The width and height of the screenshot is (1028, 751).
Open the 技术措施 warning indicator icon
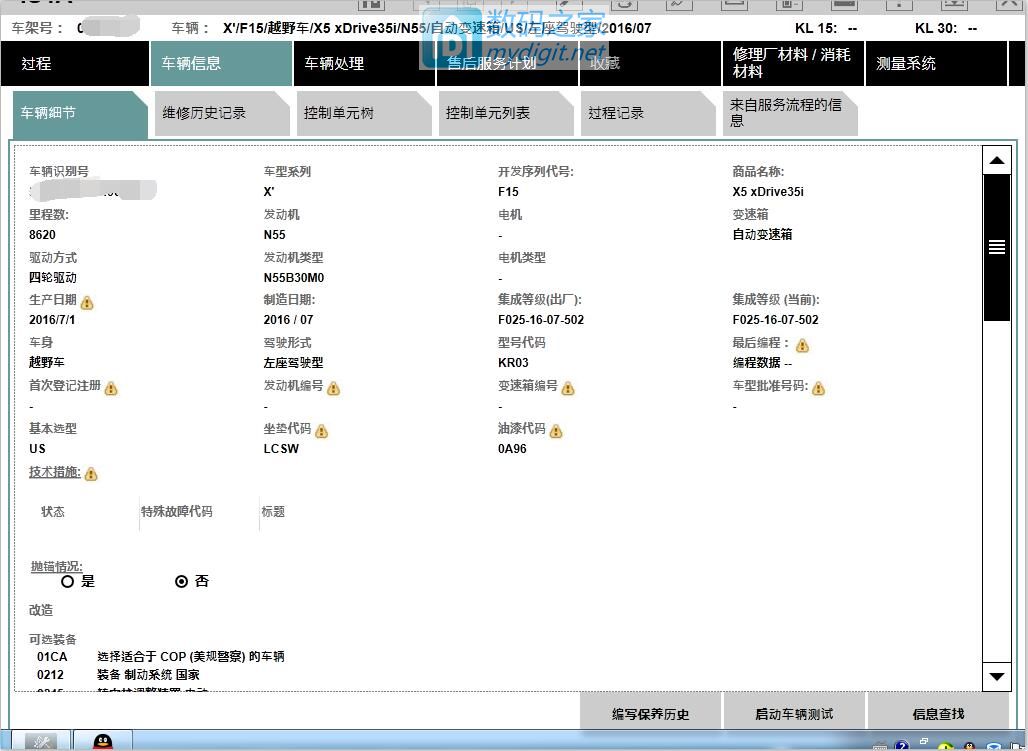coord(90,473)
